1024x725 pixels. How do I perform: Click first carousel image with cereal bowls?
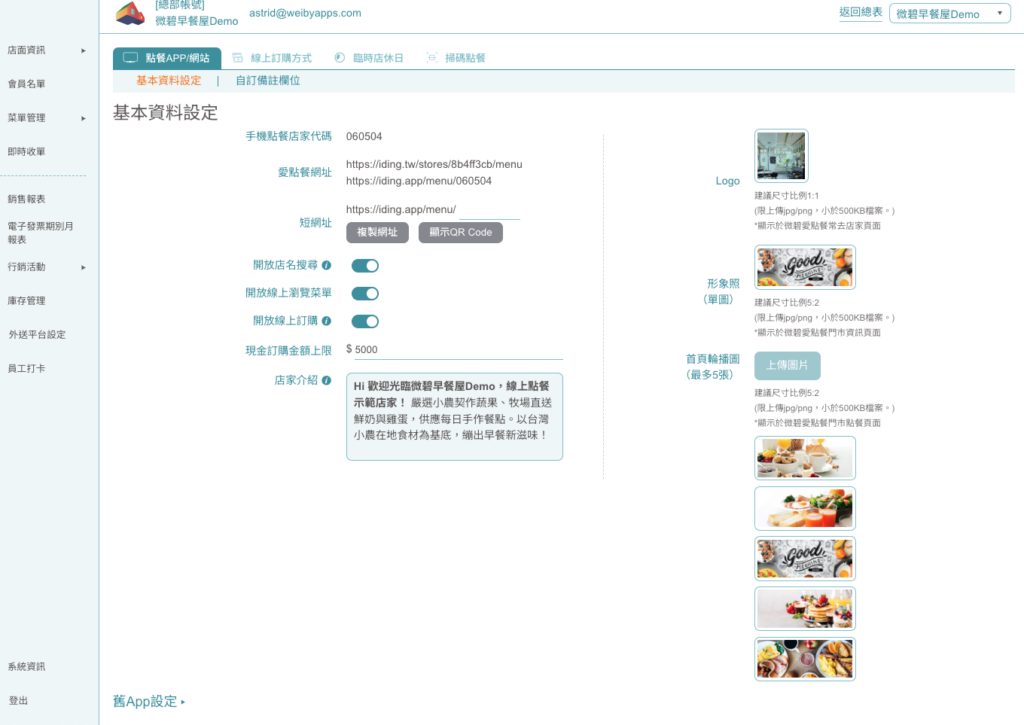805,458
